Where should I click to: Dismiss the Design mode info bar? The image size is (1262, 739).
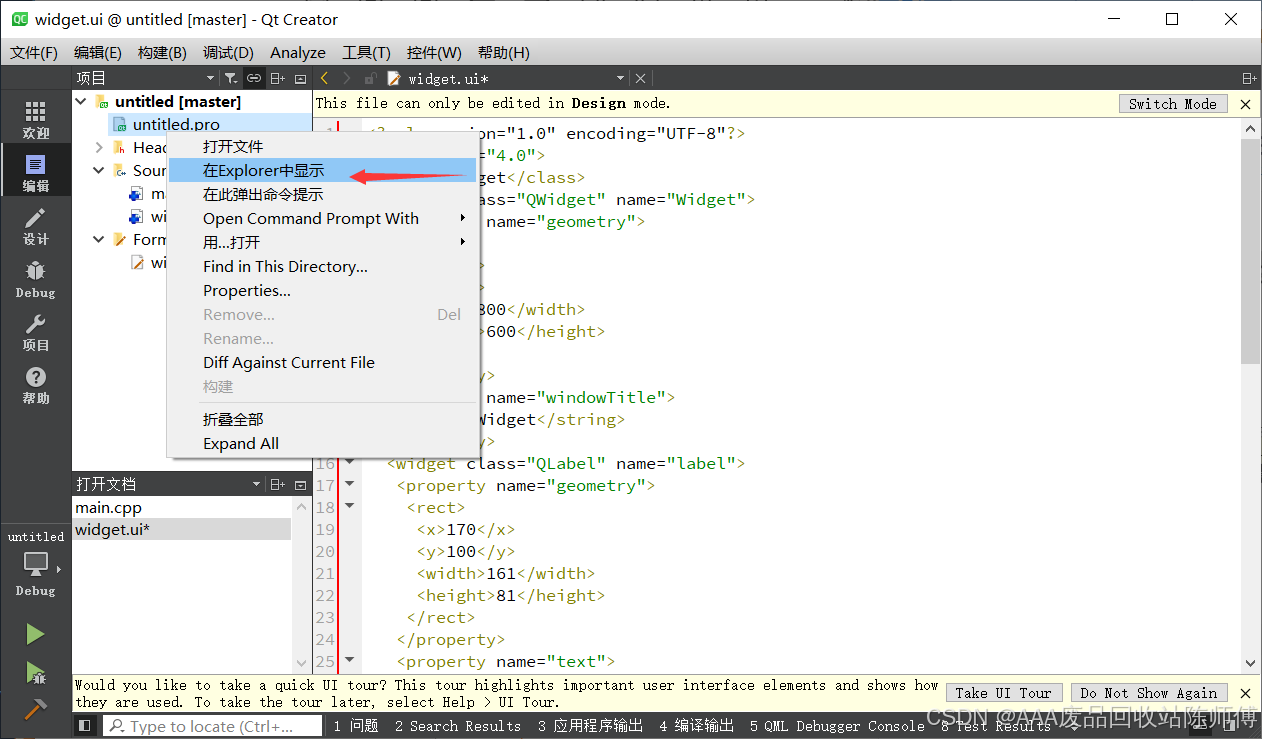pos(1245,104)
